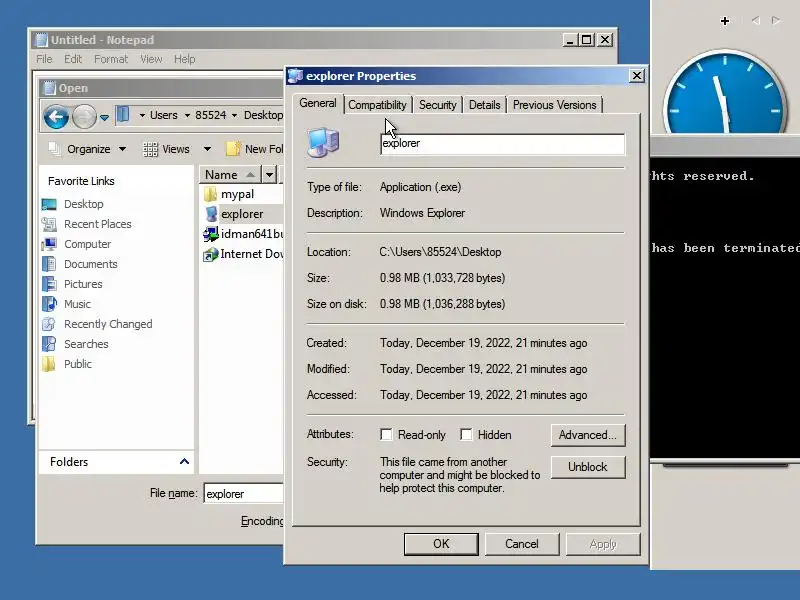Click the New Folder icon
The image size is (800, 600).
[233, 149]
